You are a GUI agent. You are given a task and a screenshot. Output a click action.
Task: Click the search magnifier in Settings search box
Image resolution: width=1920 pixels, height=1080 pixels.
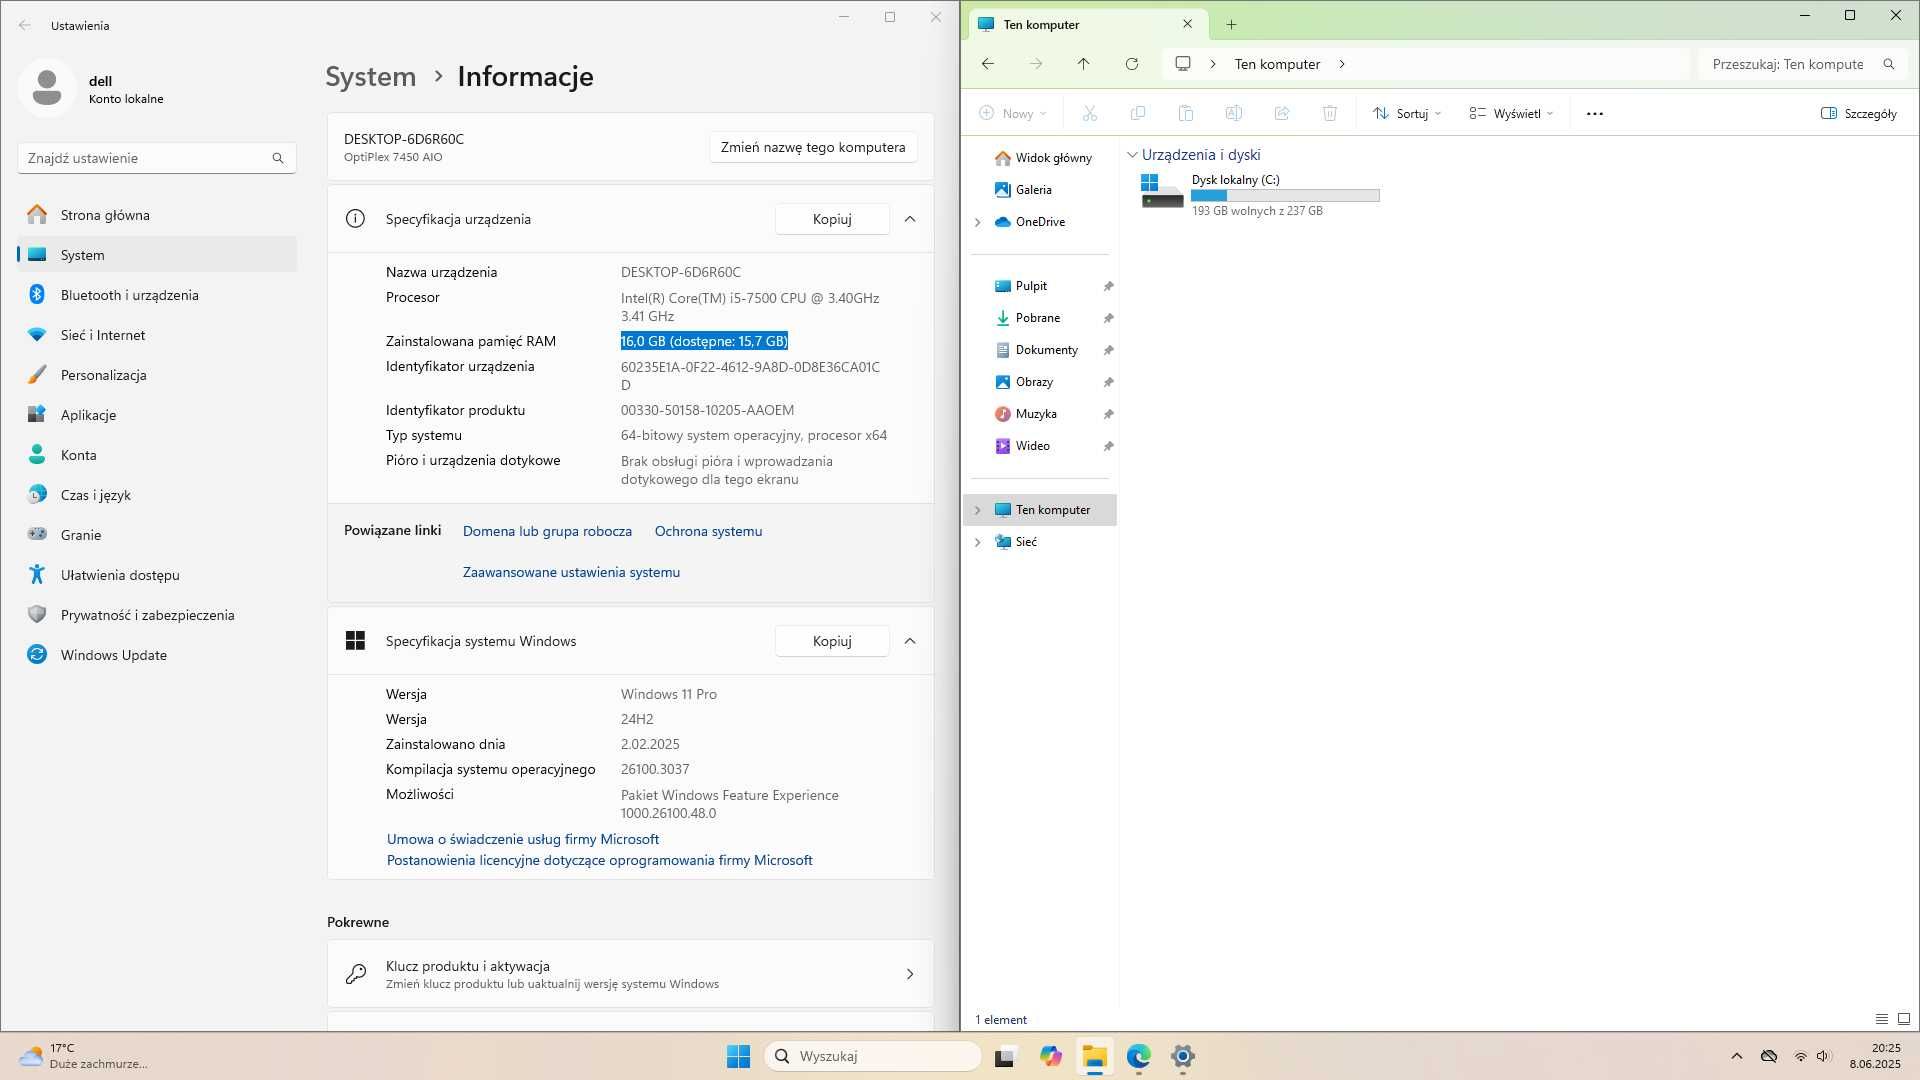[278, 158]
